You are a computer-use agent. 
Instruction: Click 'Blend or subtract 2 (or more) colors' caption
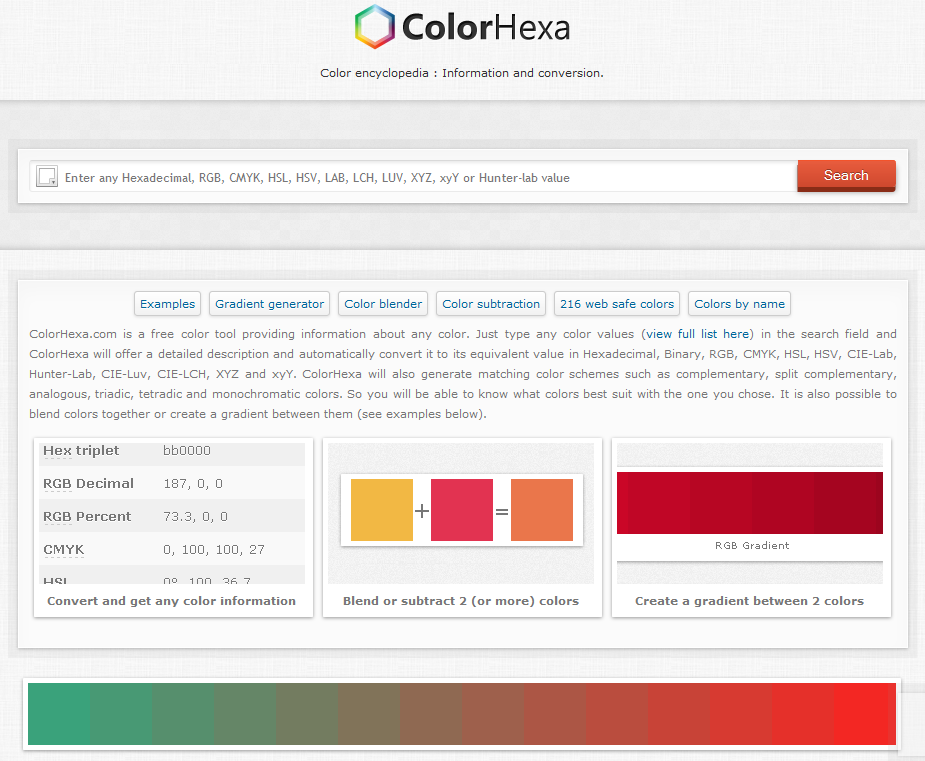tap(461, 601)
